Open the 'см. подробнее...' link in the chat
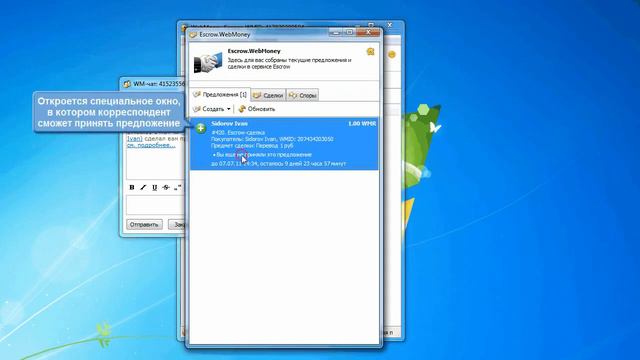The height and width of the screenshot is (360, 640). tap(151, 145)
